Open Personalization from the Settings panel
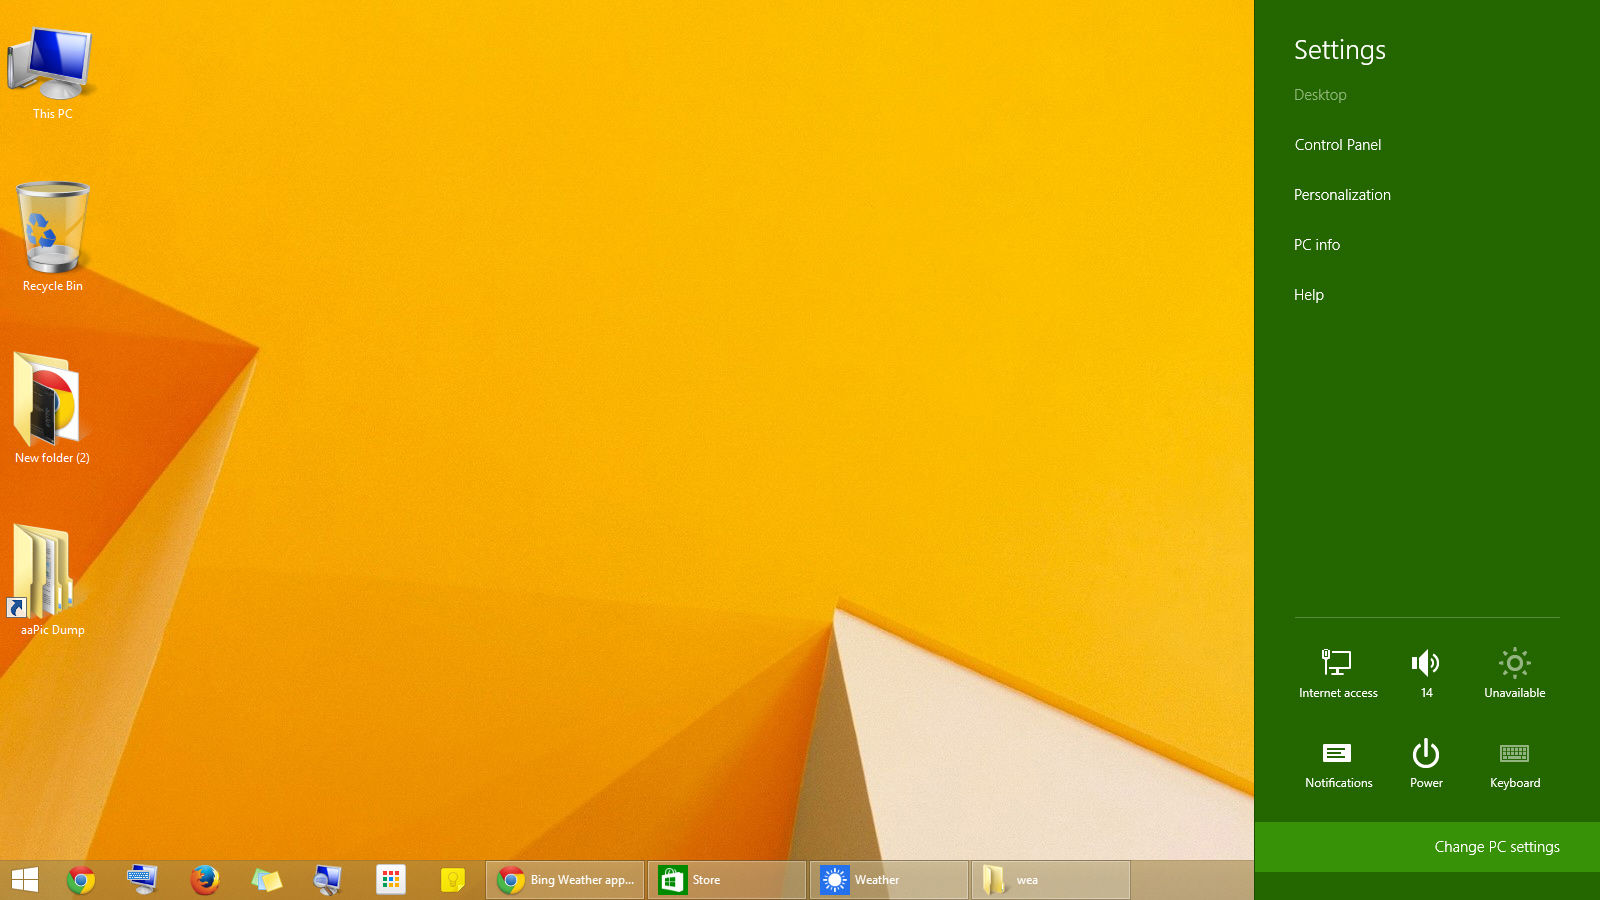 [x=1342, y=194]
